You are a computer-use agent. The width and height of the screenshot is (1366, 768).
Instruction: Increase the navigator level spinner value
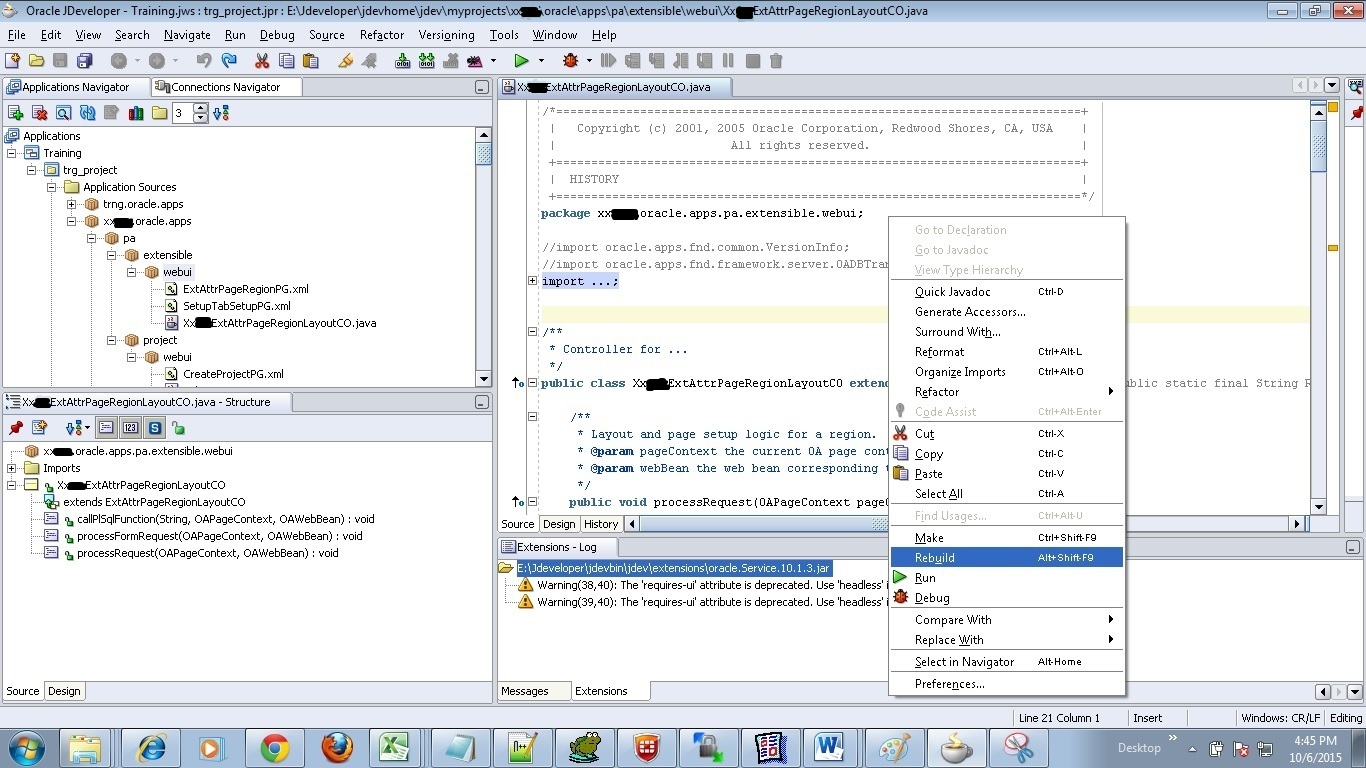pos(200,109)
